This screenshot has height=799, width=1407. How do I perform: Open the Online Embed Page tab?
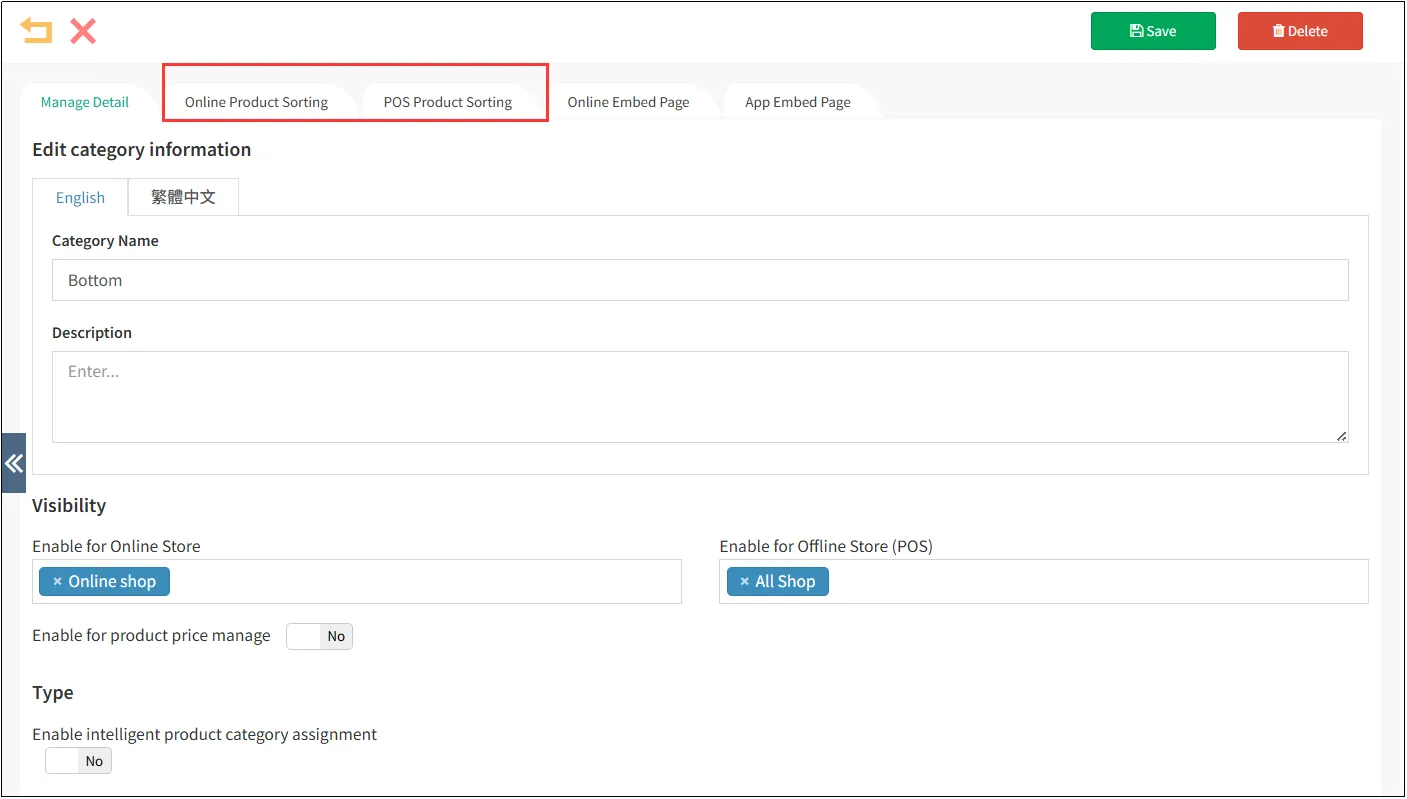click(x=628, y=102)
